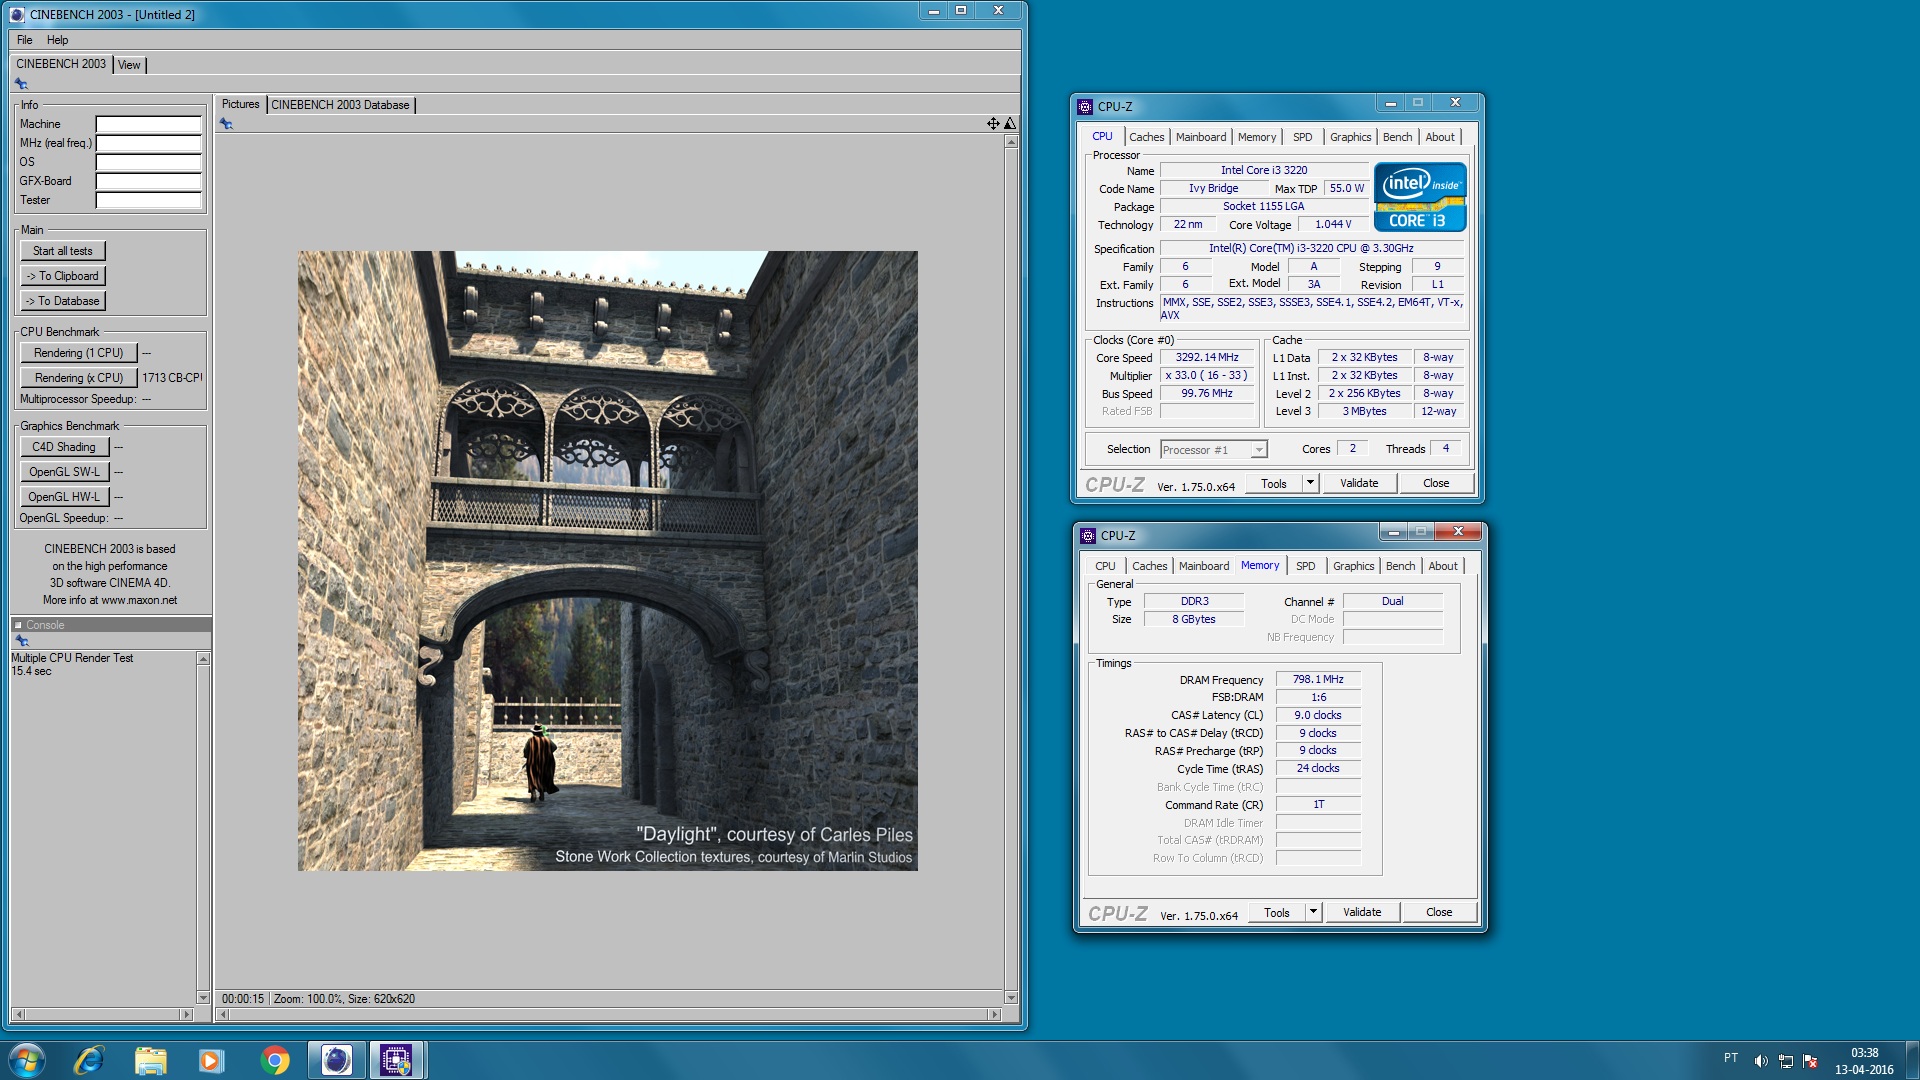This screenshot has width=1920, height=1080.
Task: Open CPU tab in lower CPU-Z window
Action: coord(1105,566)
